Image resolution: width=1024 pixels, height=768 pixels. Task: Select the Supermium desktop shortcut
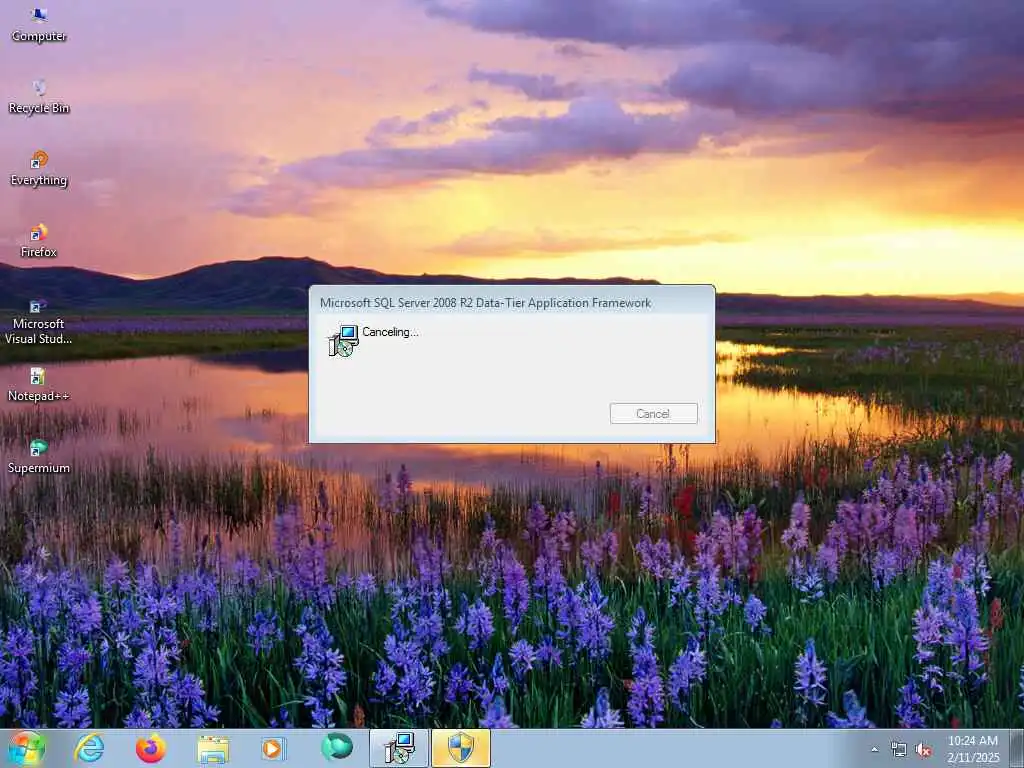39,457
